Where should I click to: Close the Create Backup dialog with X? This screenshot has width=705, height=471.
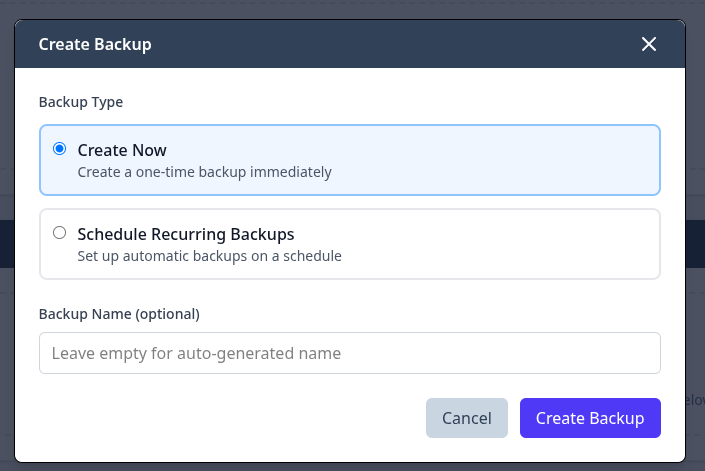(x=649, y=44)
